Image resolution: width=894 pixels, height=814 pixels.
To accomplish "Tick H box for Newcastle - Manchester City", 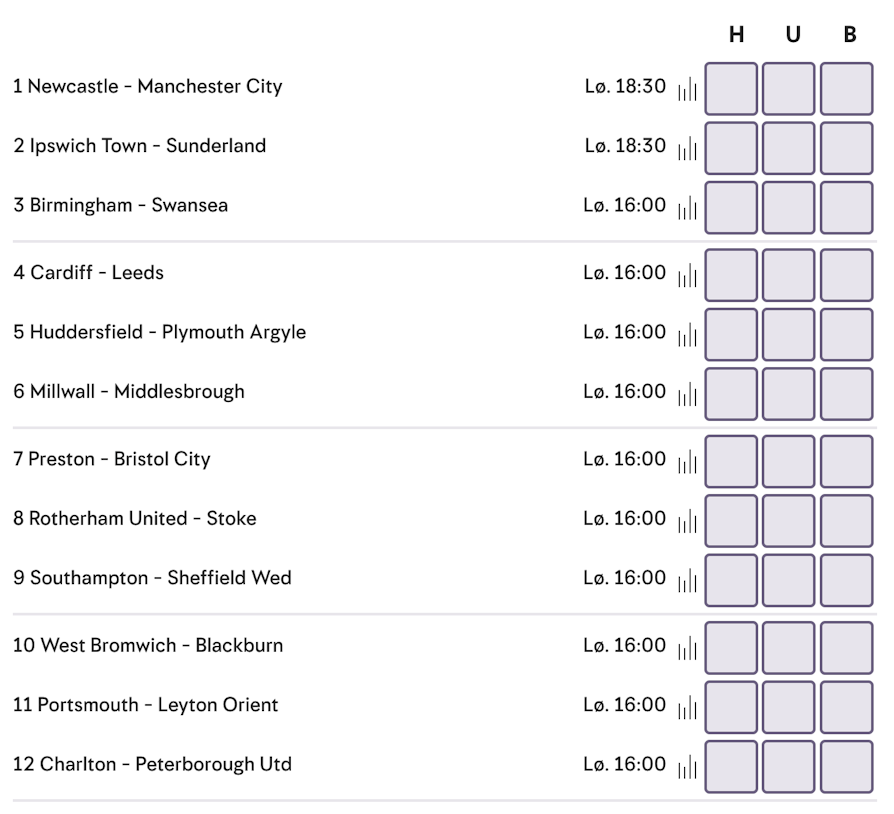I will [x=731, y=89].
